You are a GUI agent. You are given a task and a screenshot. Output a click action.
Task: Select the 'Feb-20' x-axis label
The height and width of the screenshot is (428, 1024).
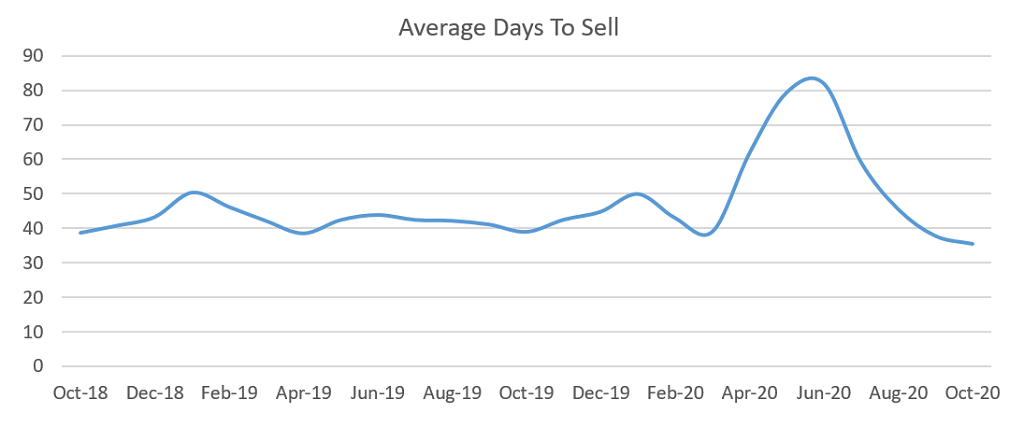tap(676, 394)
